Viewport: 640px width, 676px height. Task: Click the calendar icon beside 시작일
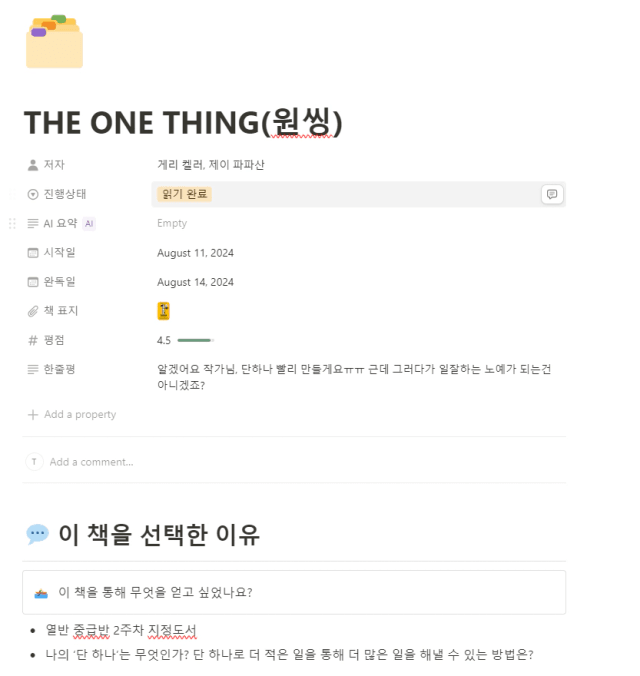point(33,253)
